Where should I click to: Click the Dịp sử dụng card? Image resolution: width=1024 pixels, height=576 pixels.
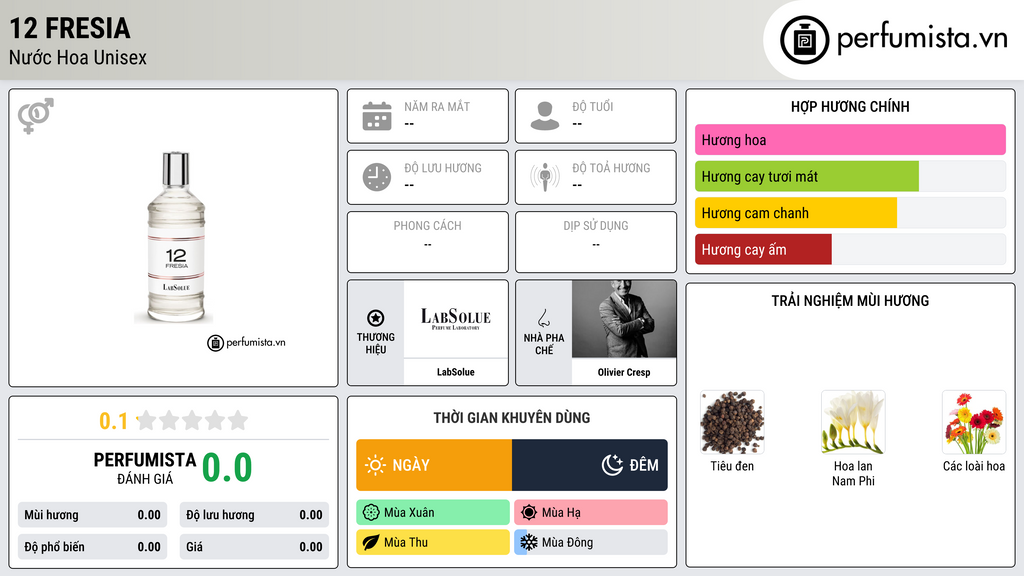(596, 242)
